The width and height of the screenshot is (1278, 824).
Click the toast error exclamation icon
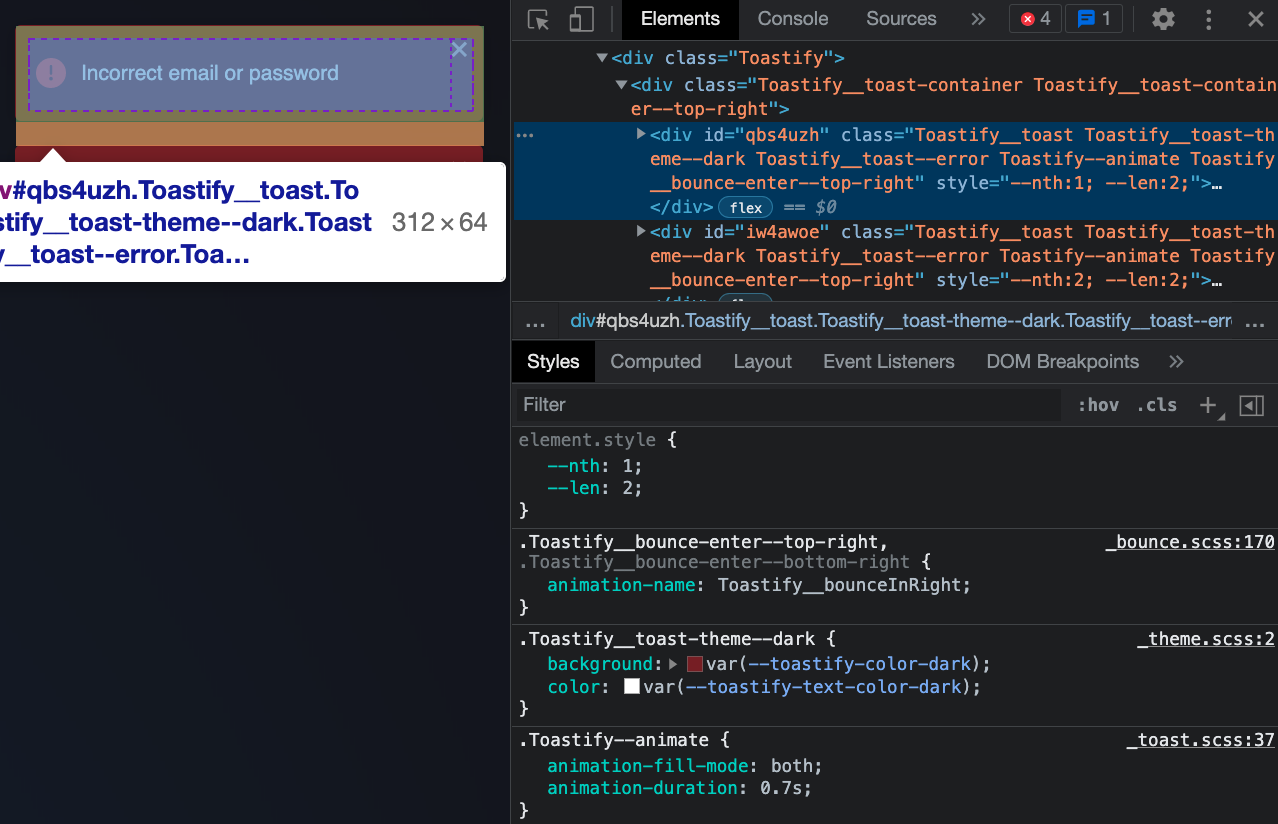coord(51,73)
